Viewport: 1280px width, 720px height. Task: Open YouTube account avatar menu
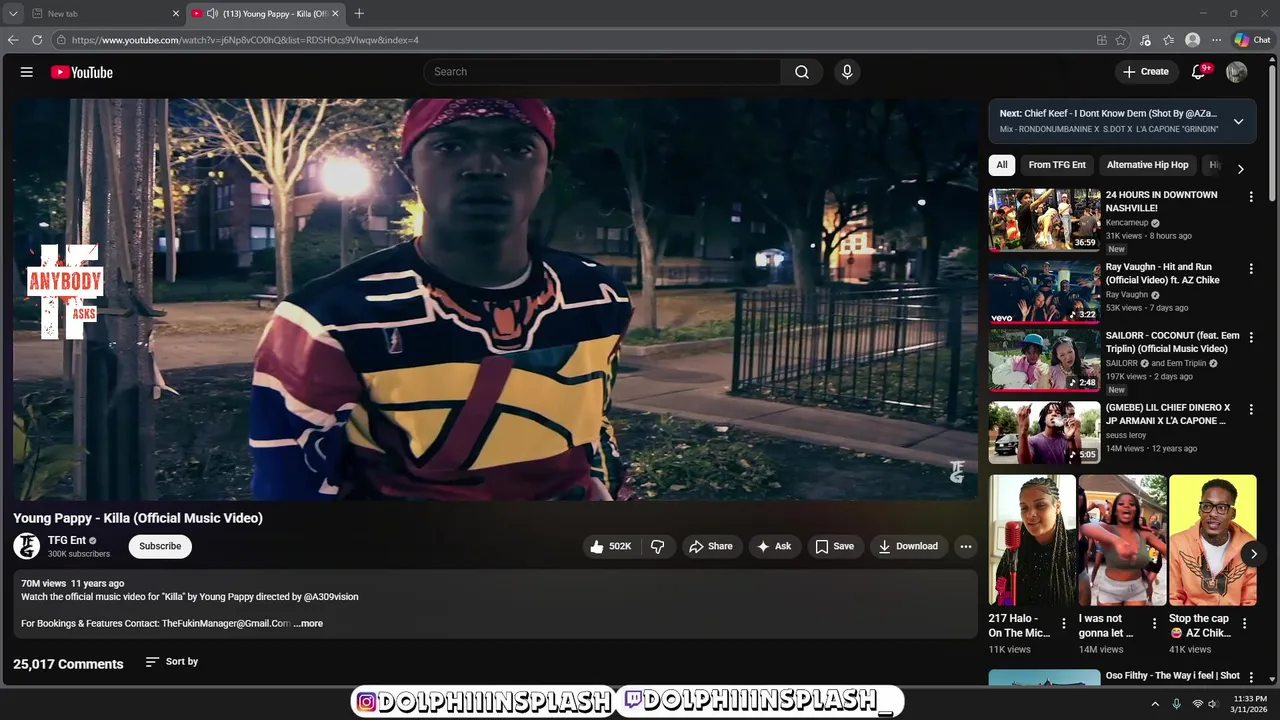pos(1237,72)
